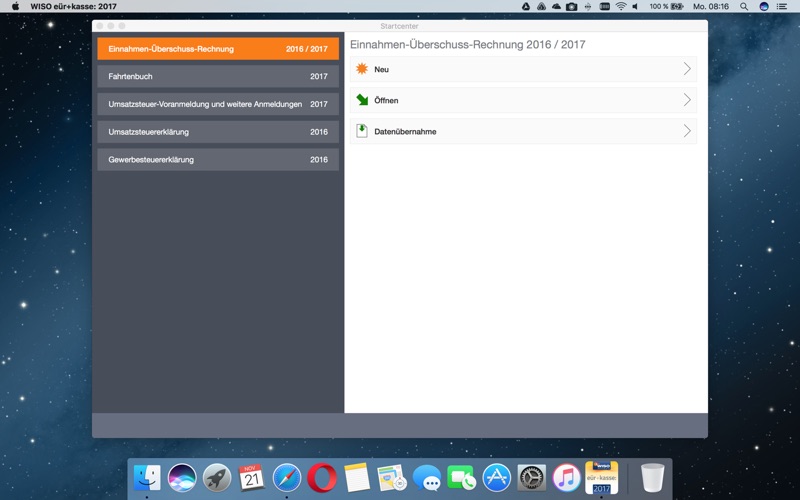Click the Datenübernahme document icon

click(362, 131)
